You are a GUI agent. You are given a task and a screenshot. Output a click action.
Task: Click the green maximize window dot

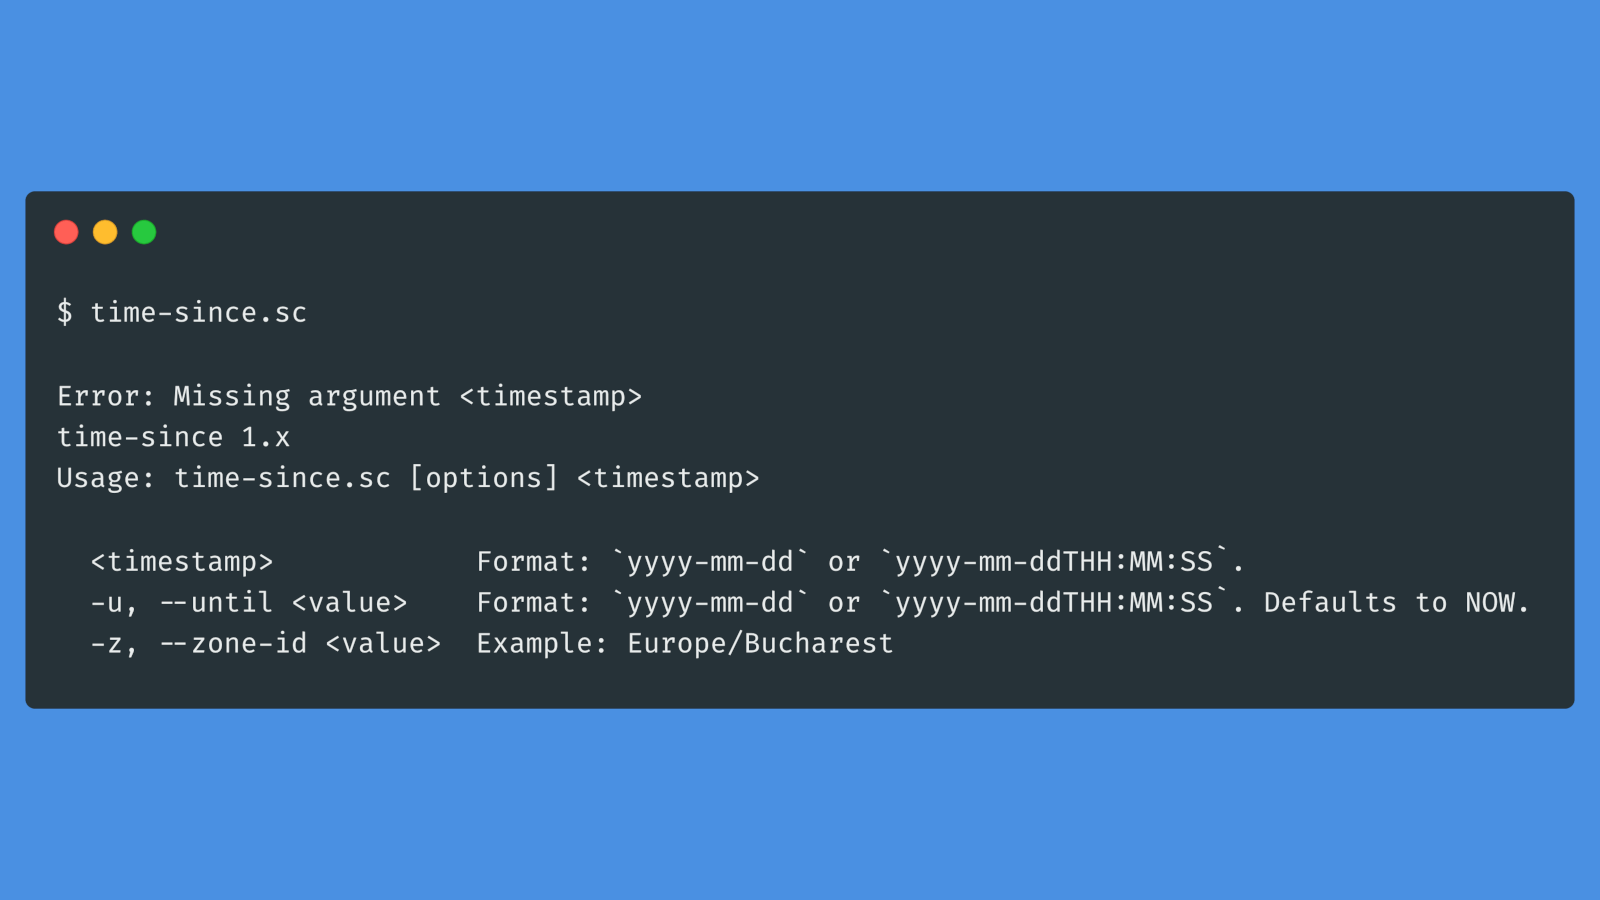144,232
